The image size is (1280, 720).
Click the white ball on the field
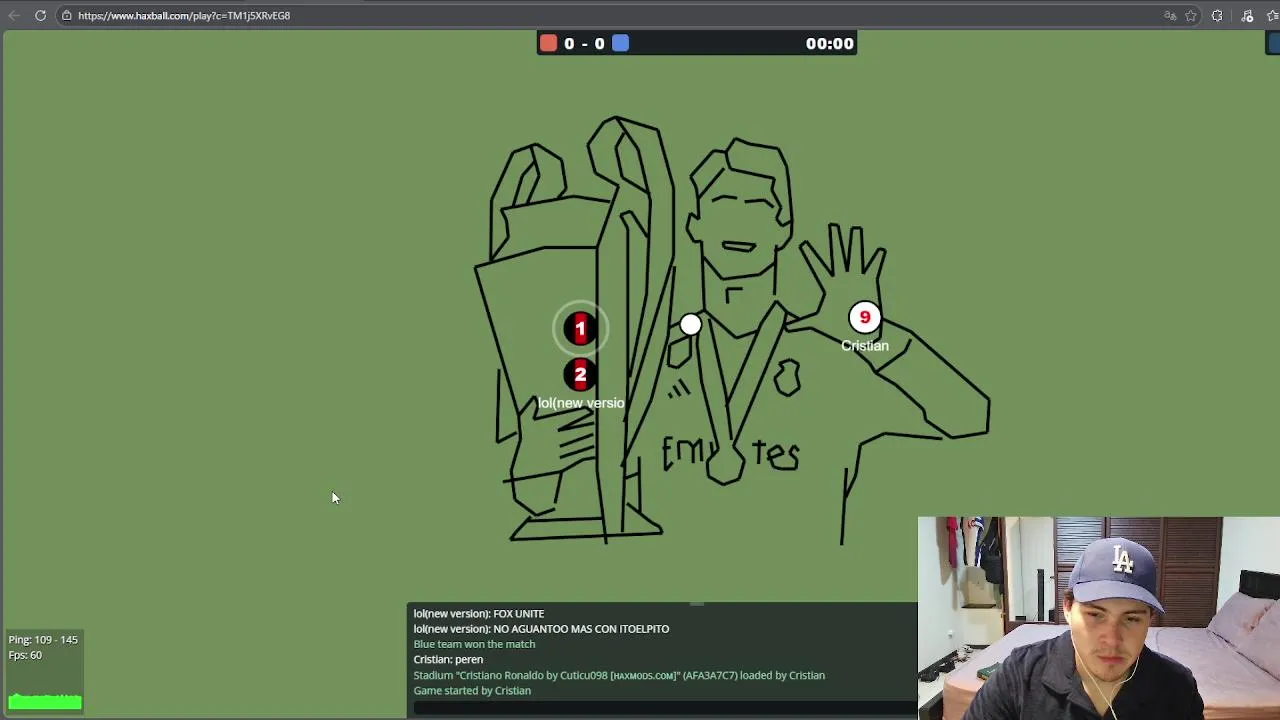point(690,324)
